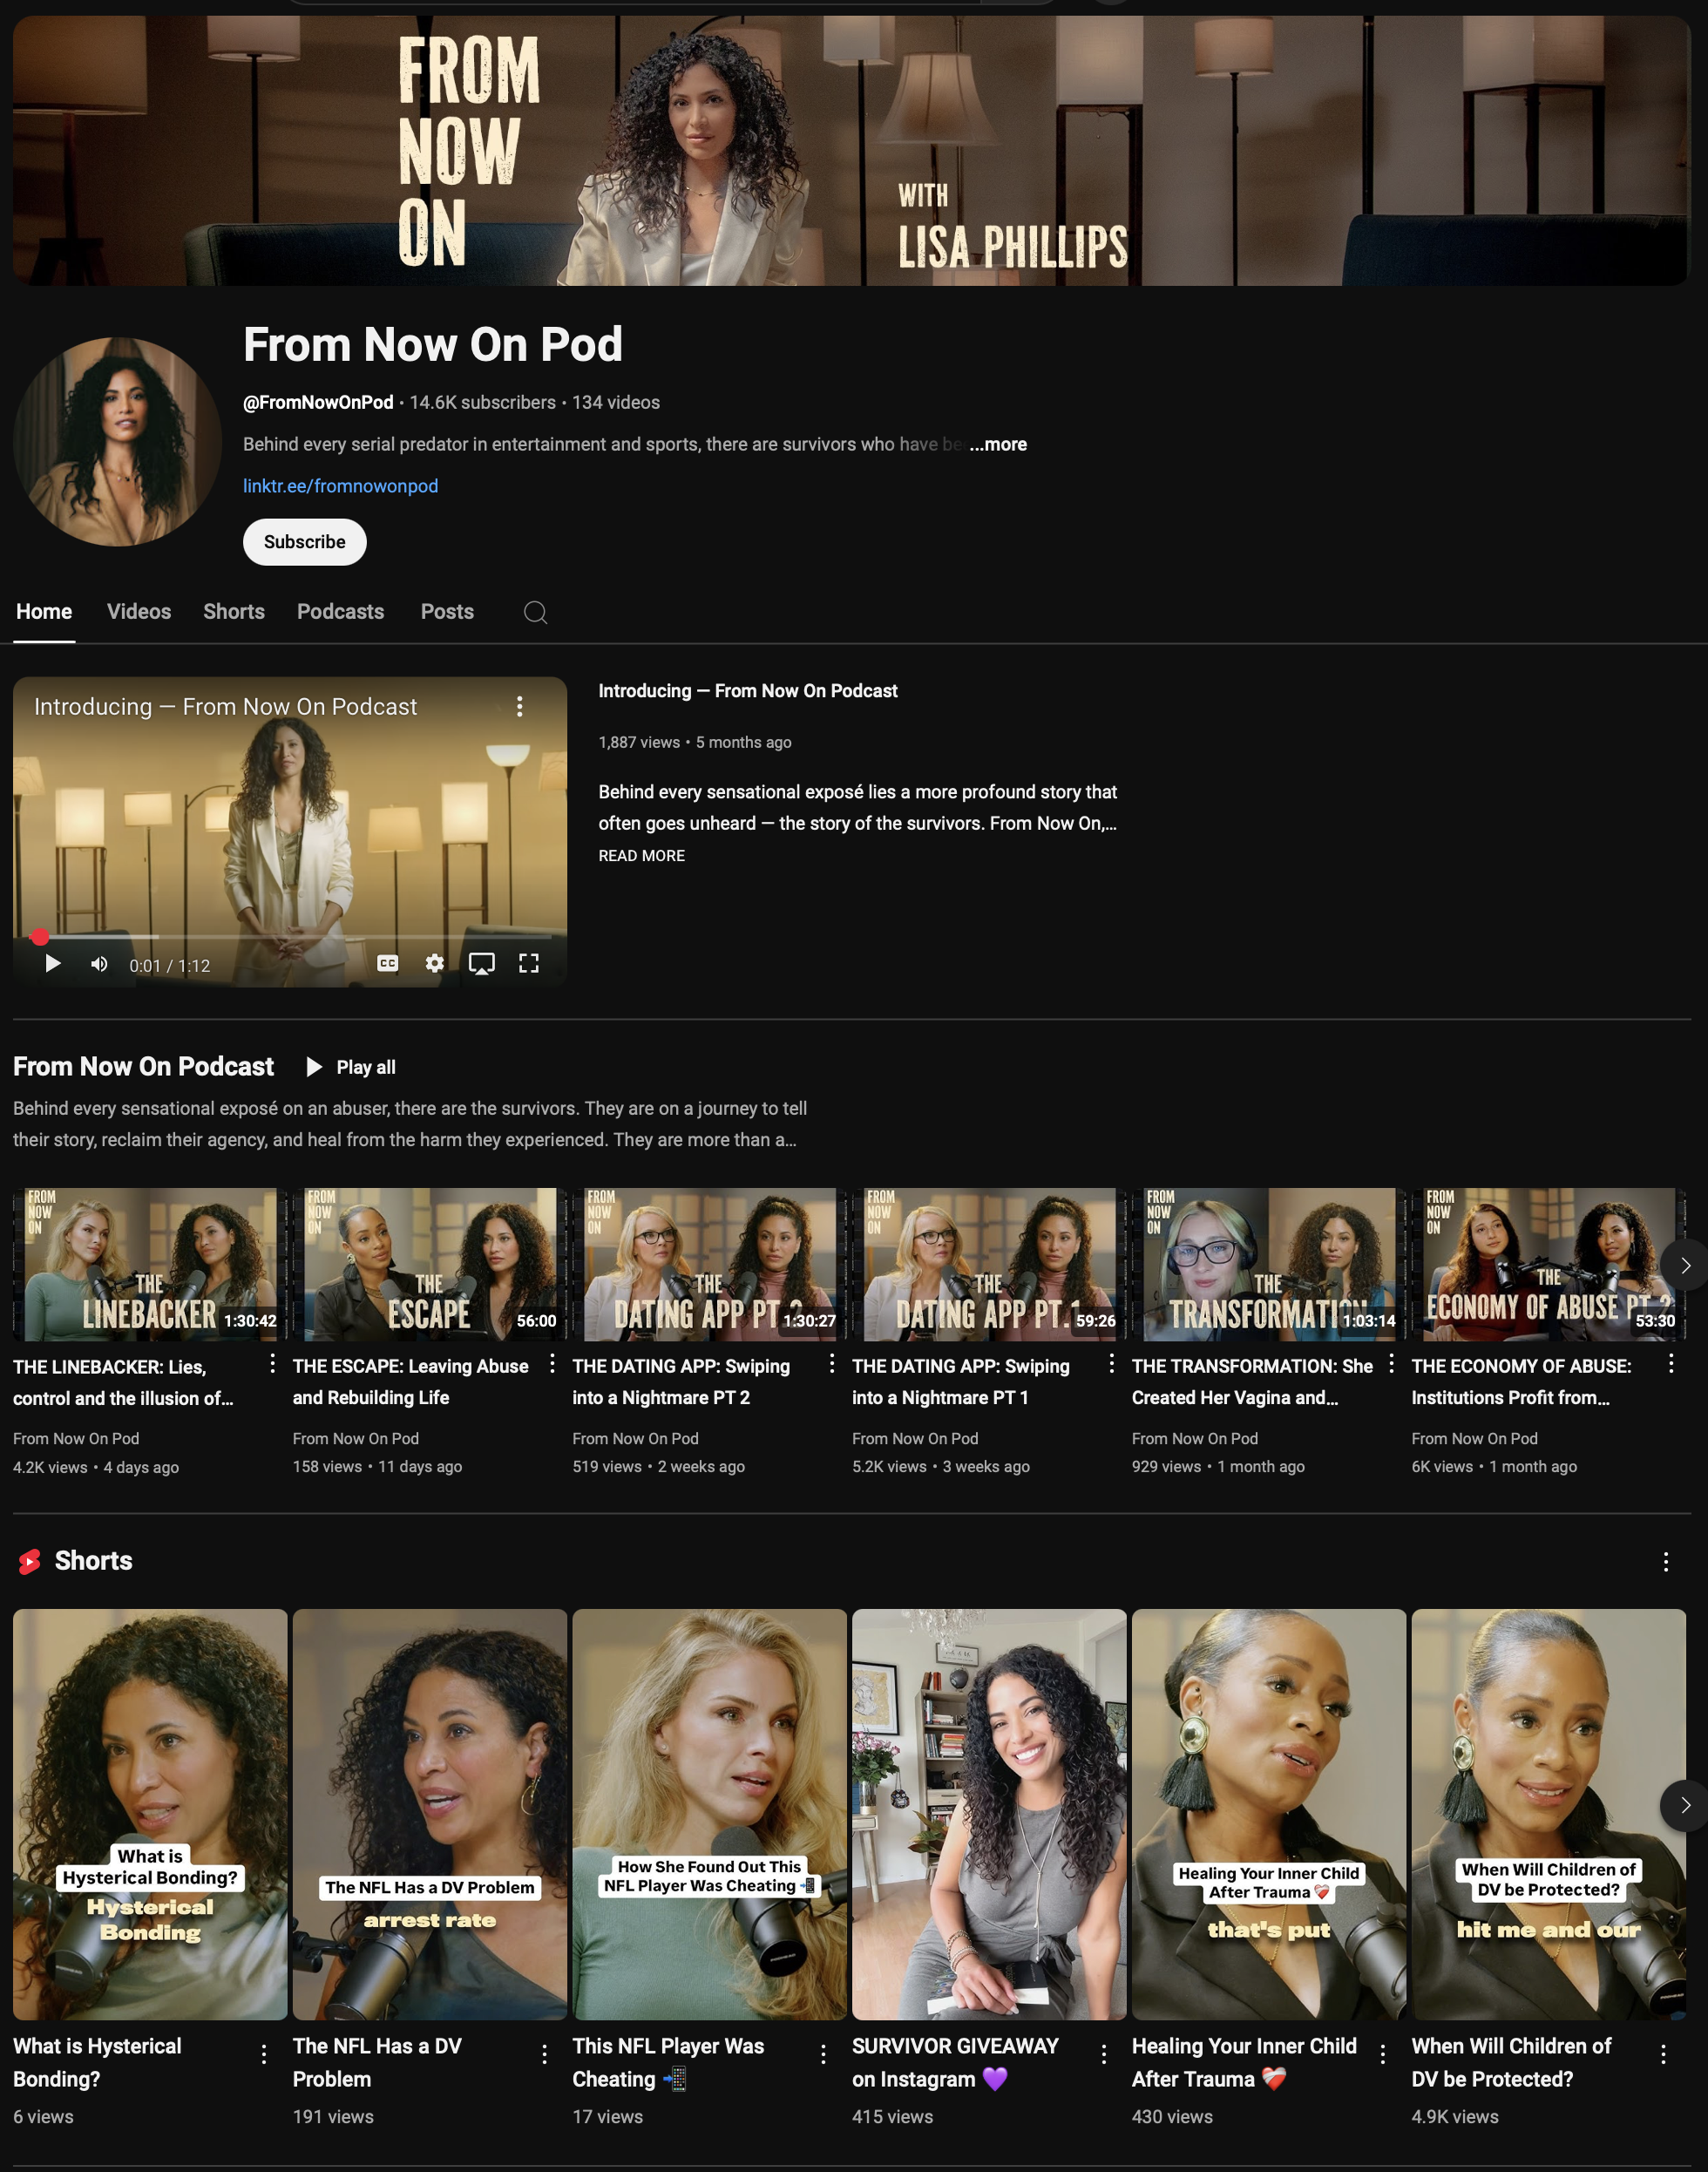The height and width of the screenshot is (2172, 1708).
Task: Subscribe to From Now On Pod
Action: [305, 542]
